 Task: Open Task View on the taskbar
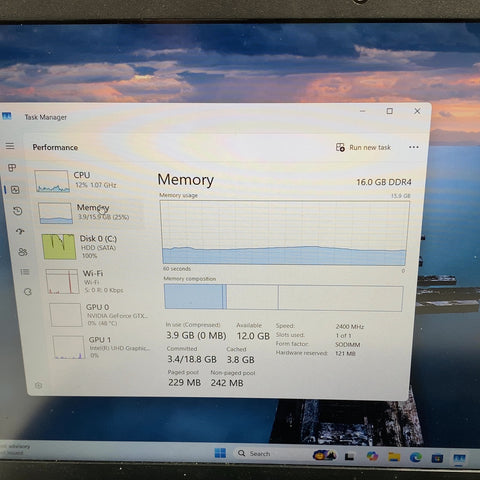pos(349,456)
